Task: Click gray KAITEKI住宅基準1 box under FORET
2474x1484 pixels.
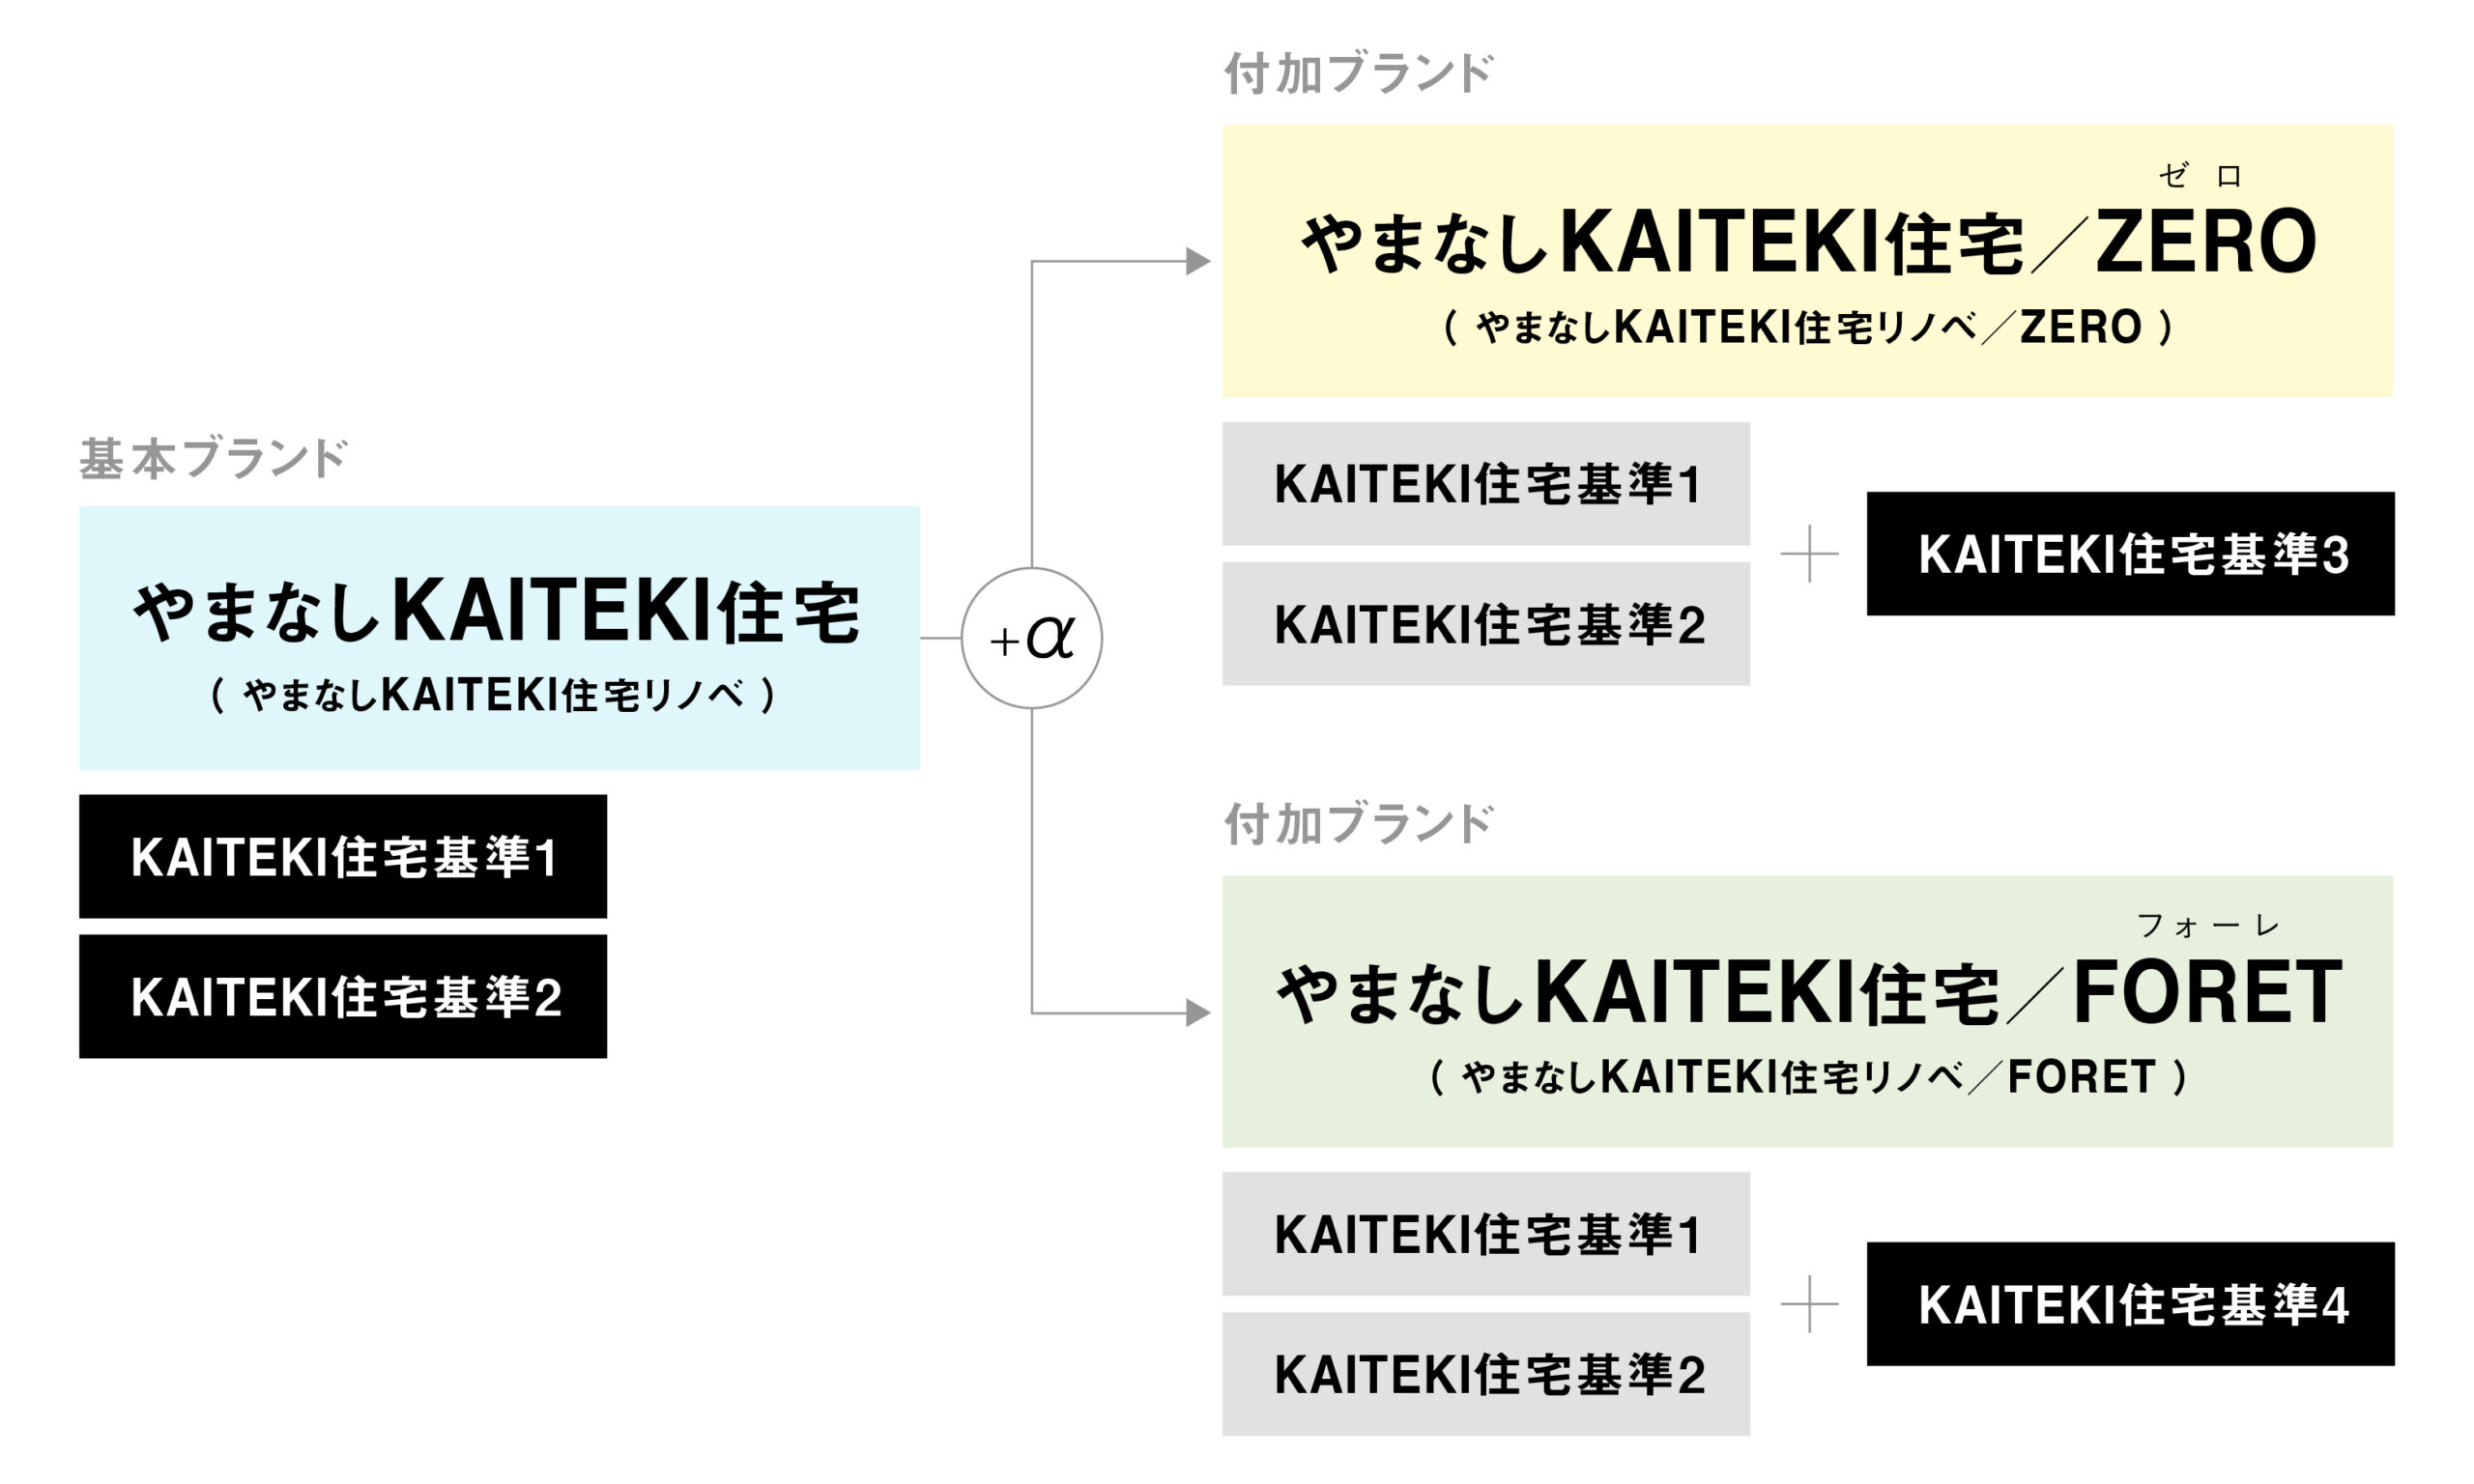Action: [x=1486, y=1234]
